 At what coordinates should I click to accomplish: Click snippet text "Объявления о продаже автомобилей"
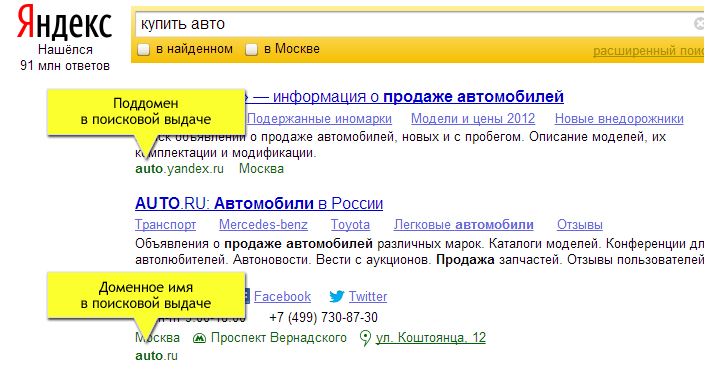[x=254, y=244]
